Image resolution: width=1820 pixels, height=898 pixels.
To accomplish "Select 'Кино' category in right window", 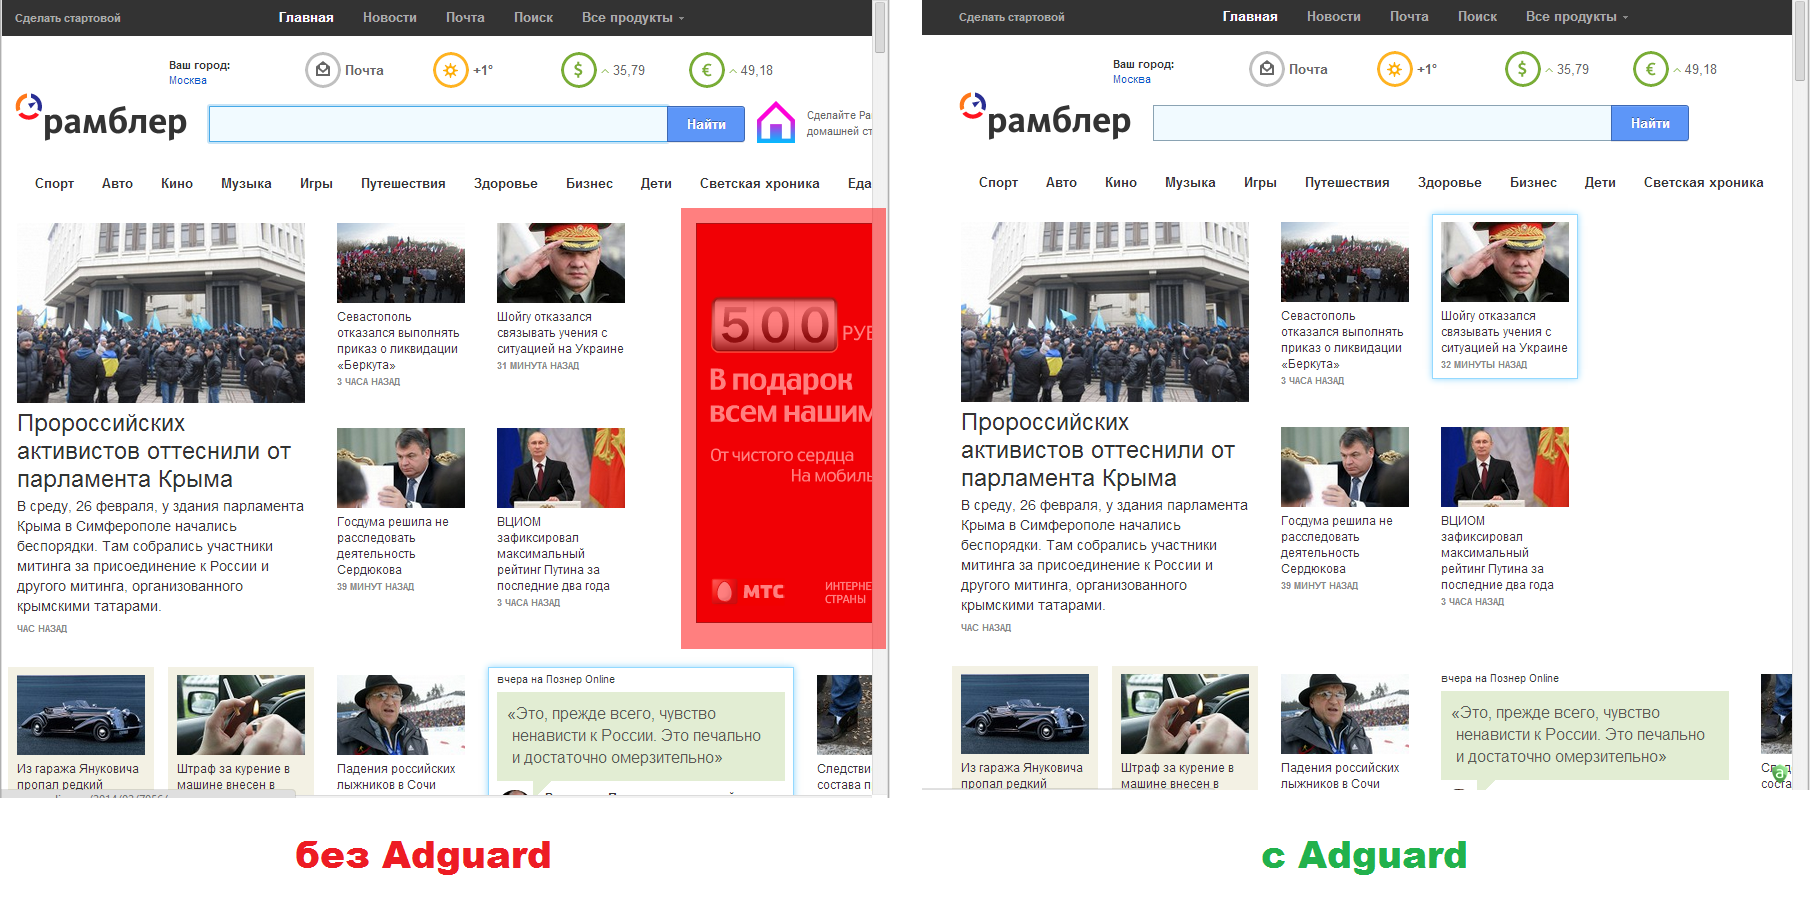I will [x=1121, y=183].
